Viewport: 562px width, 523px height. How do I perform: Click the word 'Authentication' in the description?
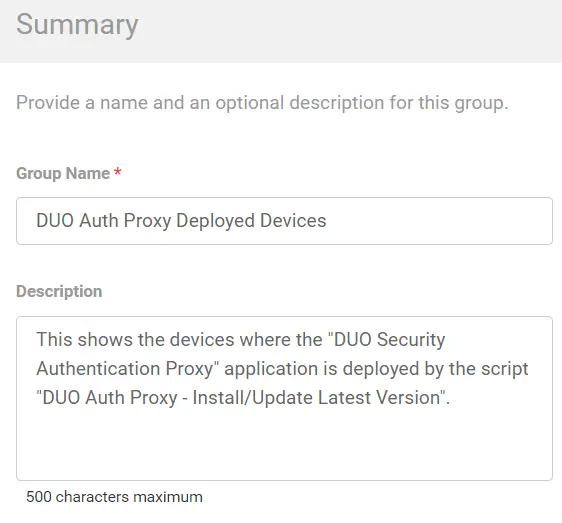98,369
